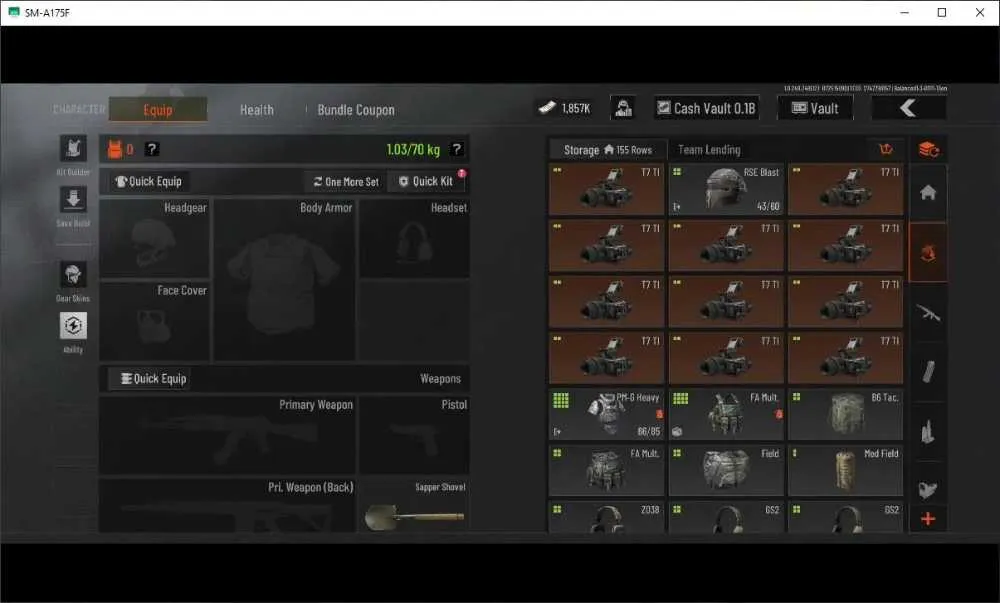Click the Save Build download icon
Image resolution: width=1000 pixels, height=603 pixels.
point(73,200)
